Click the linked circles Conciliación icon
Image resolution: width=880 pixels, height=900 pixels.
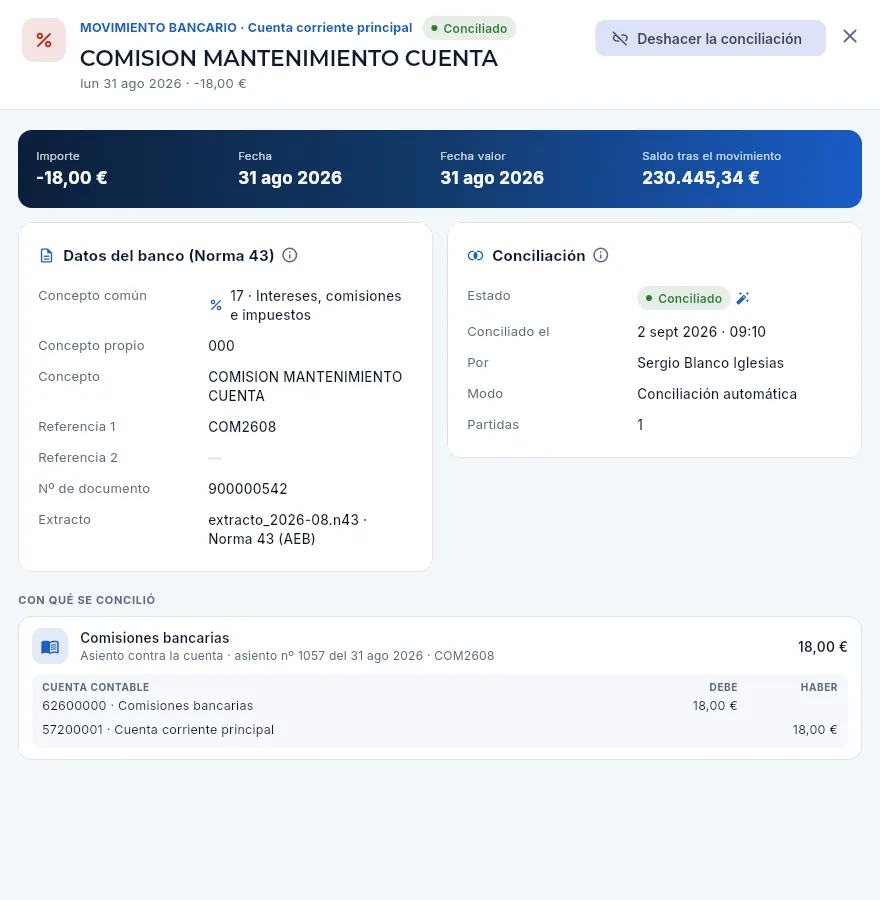475,255
